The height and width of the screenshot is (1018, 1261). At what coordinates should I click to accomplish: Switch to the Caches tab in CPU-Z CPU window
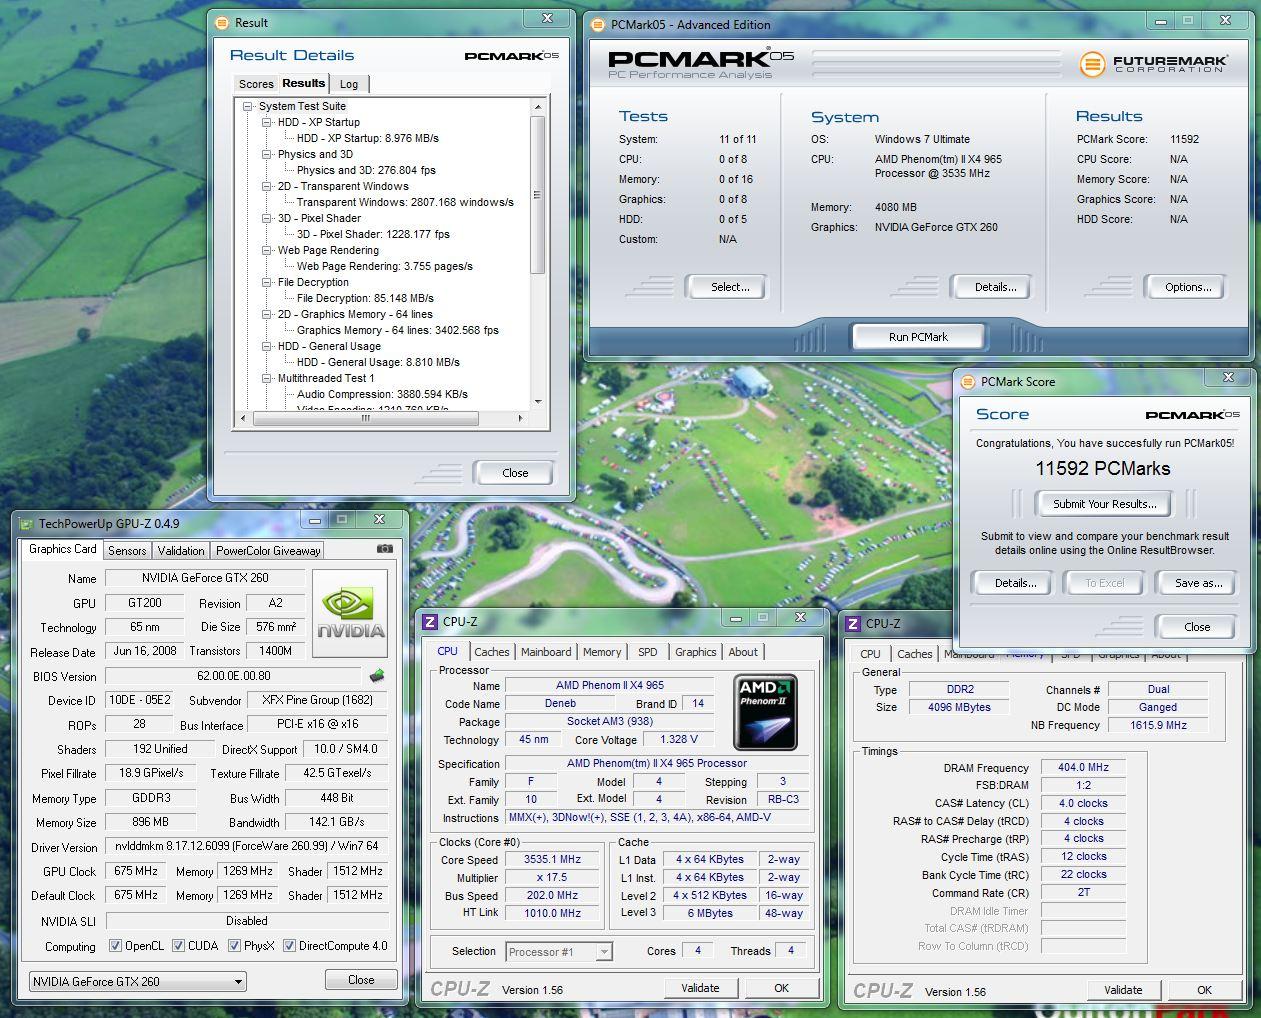coord(491,652)
